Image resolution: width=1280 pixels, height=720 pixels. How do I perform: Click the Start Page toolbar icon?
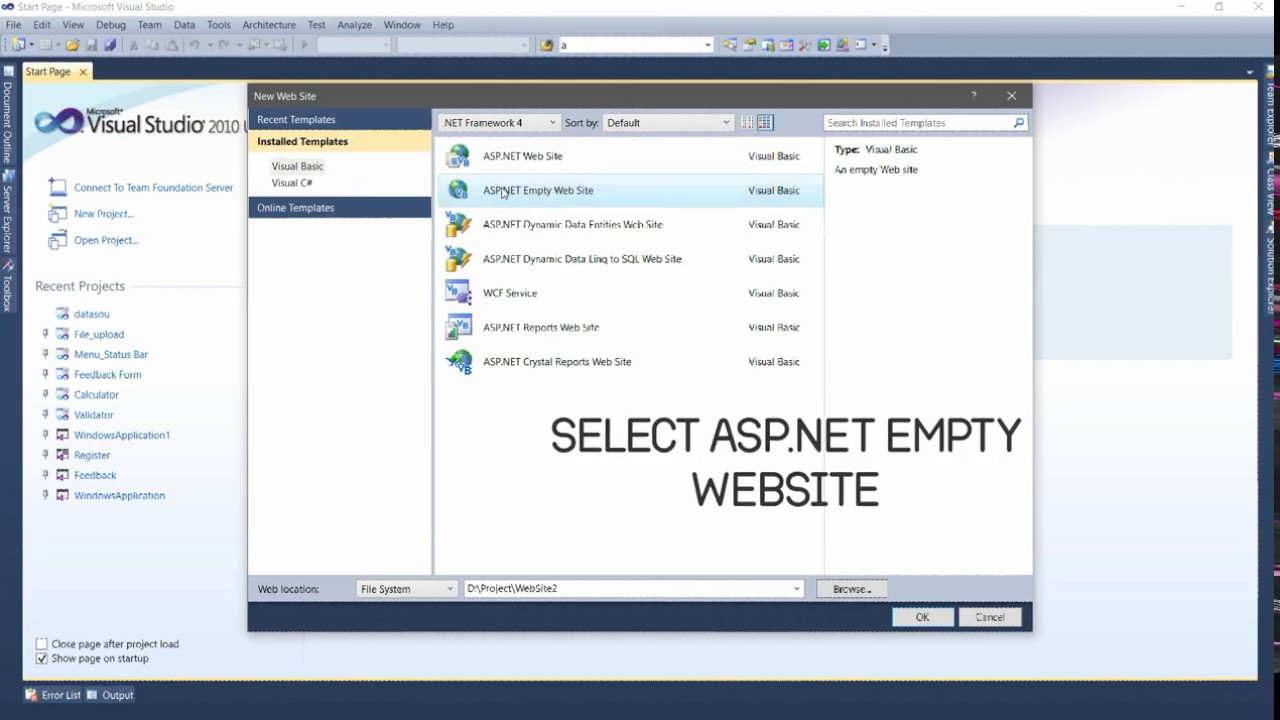[823, 45]
